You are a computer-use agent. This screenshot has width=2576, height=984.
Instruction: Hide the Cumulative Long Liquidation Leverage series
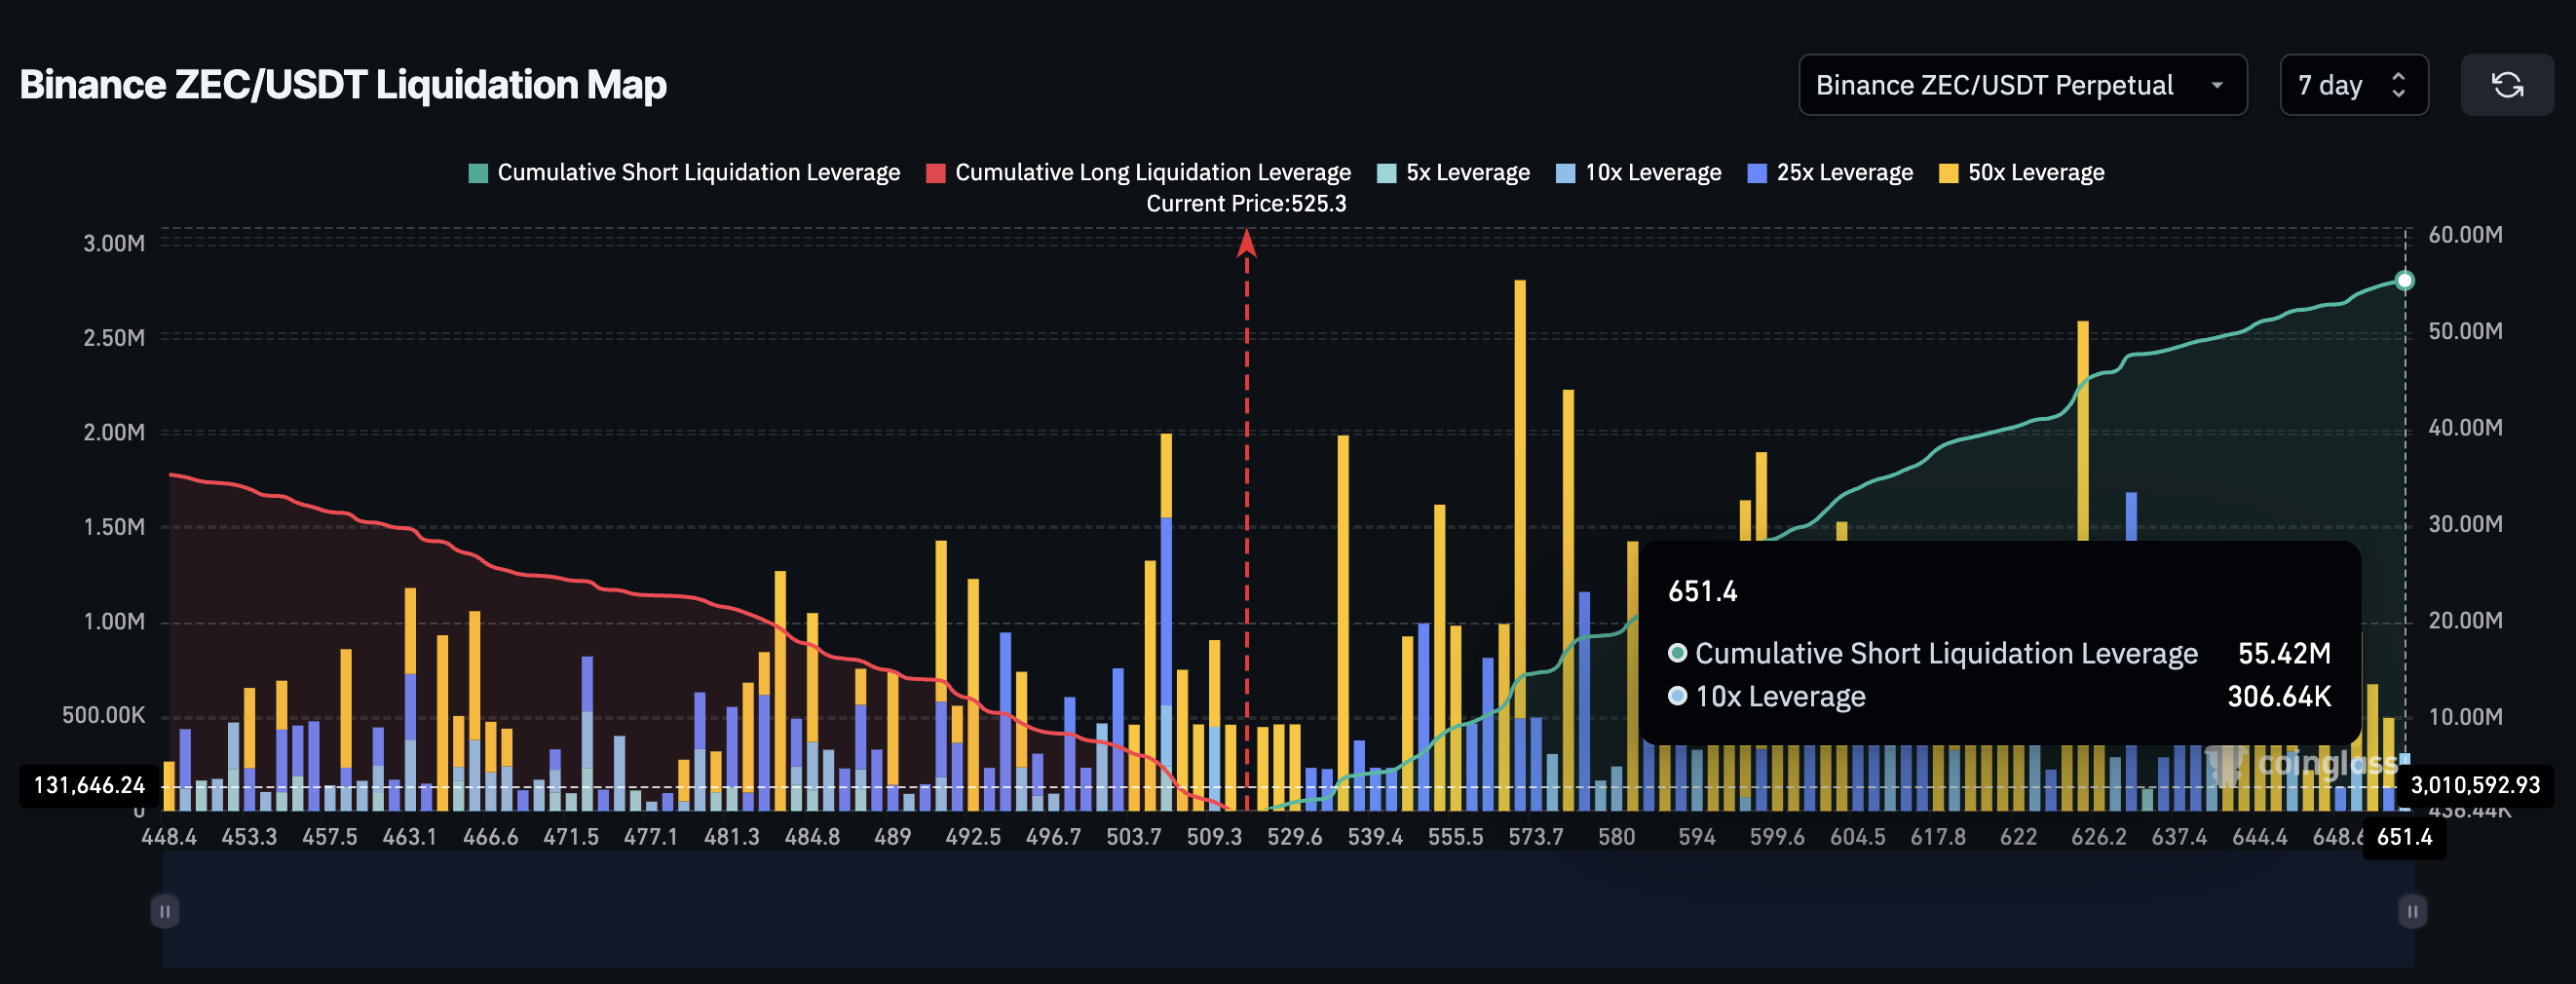(x=1152, y=172)
